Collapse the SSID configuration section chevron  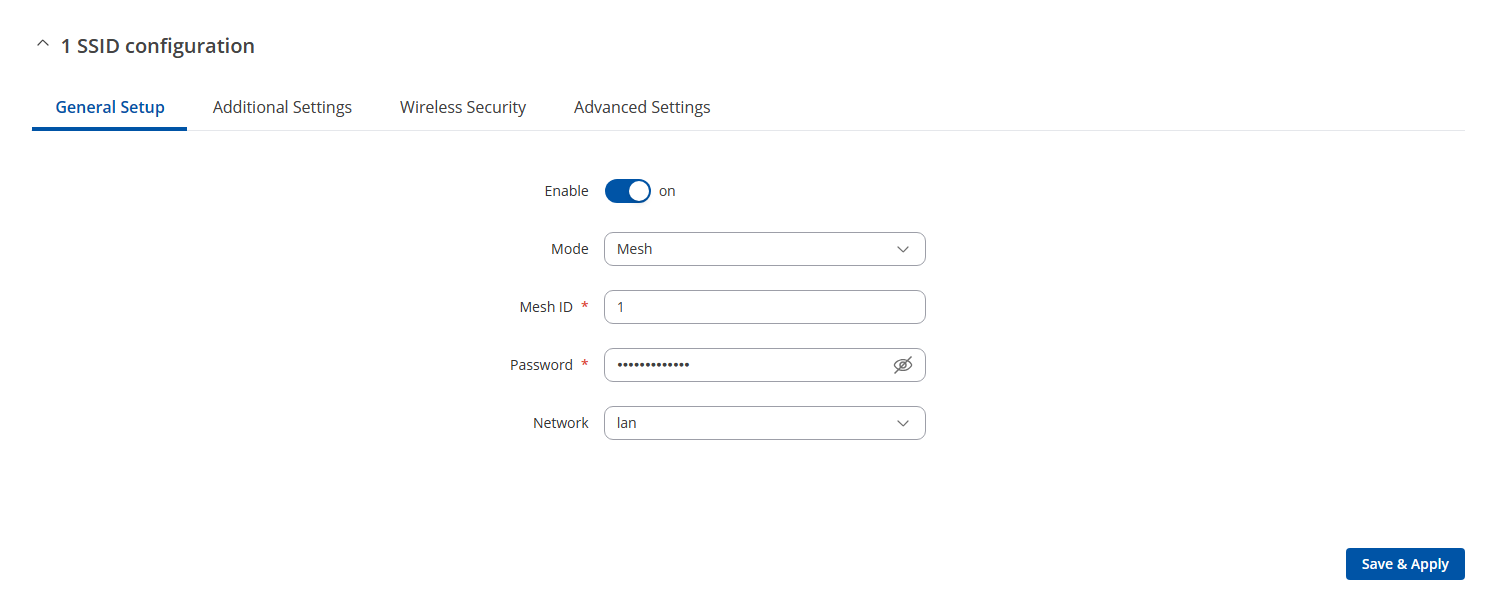click(x=42, y=45)
